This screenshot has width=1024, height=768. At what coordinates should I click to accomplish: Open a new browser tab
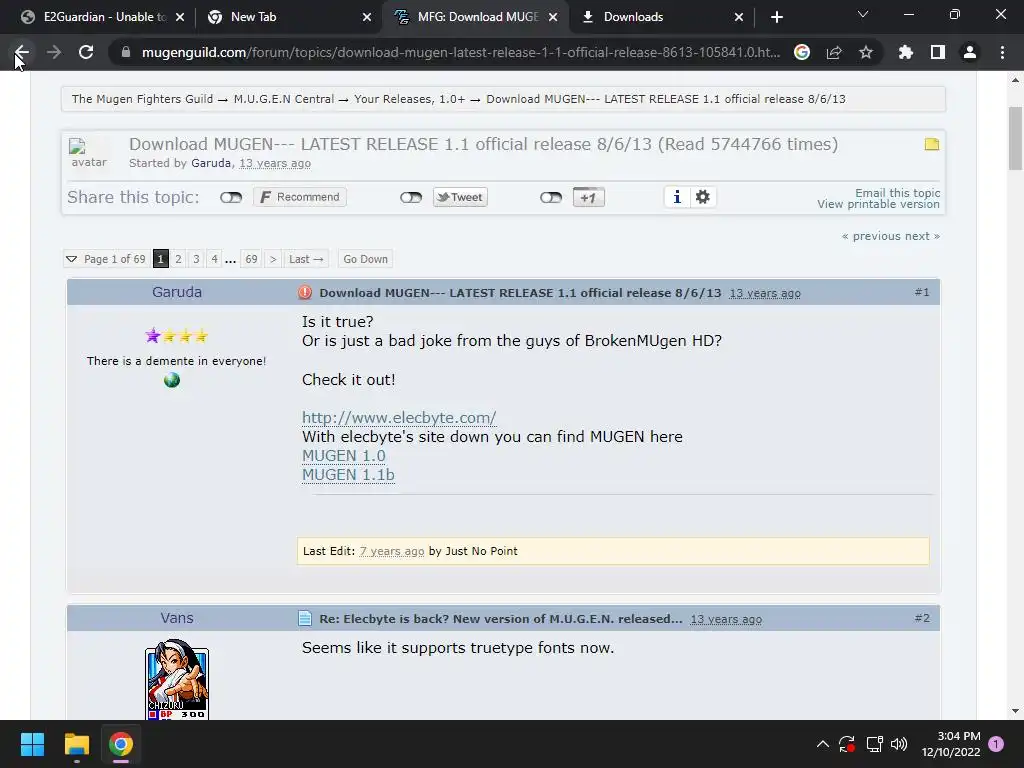(x=776, y=17)
